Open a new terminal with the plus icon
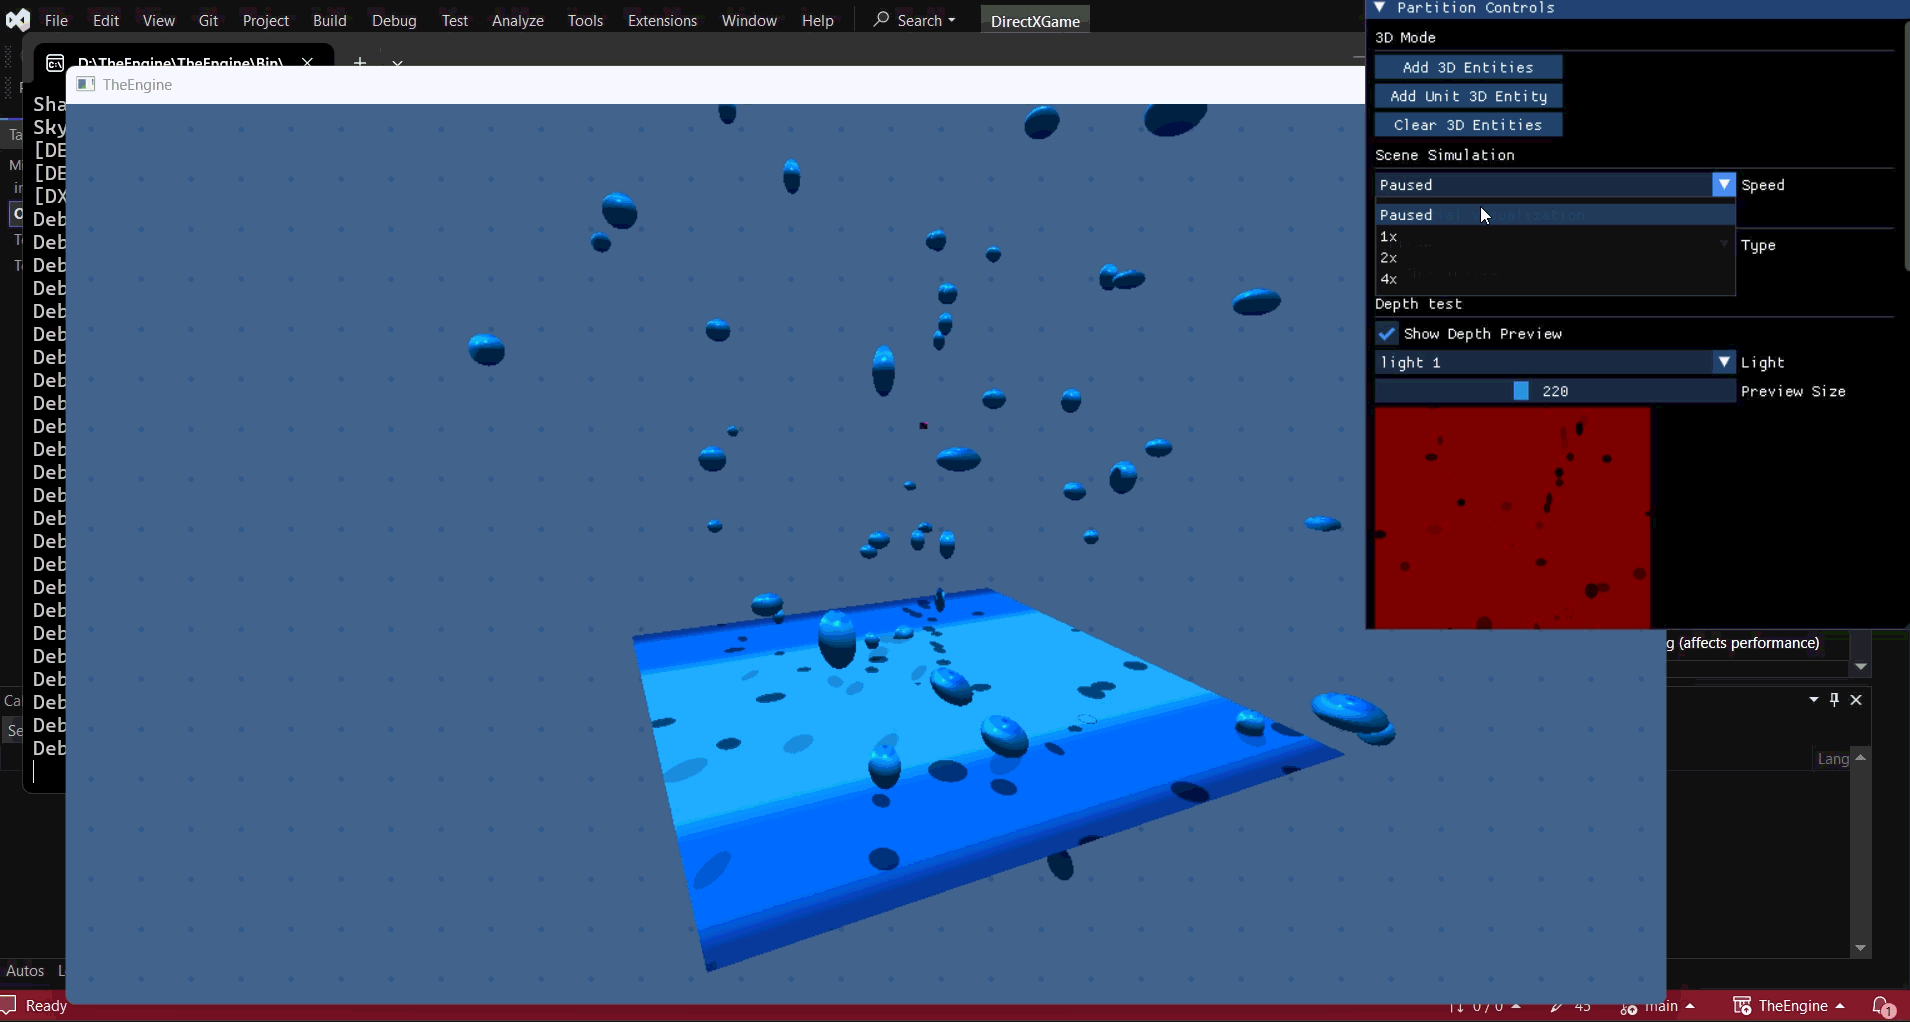 coord(360,62)
